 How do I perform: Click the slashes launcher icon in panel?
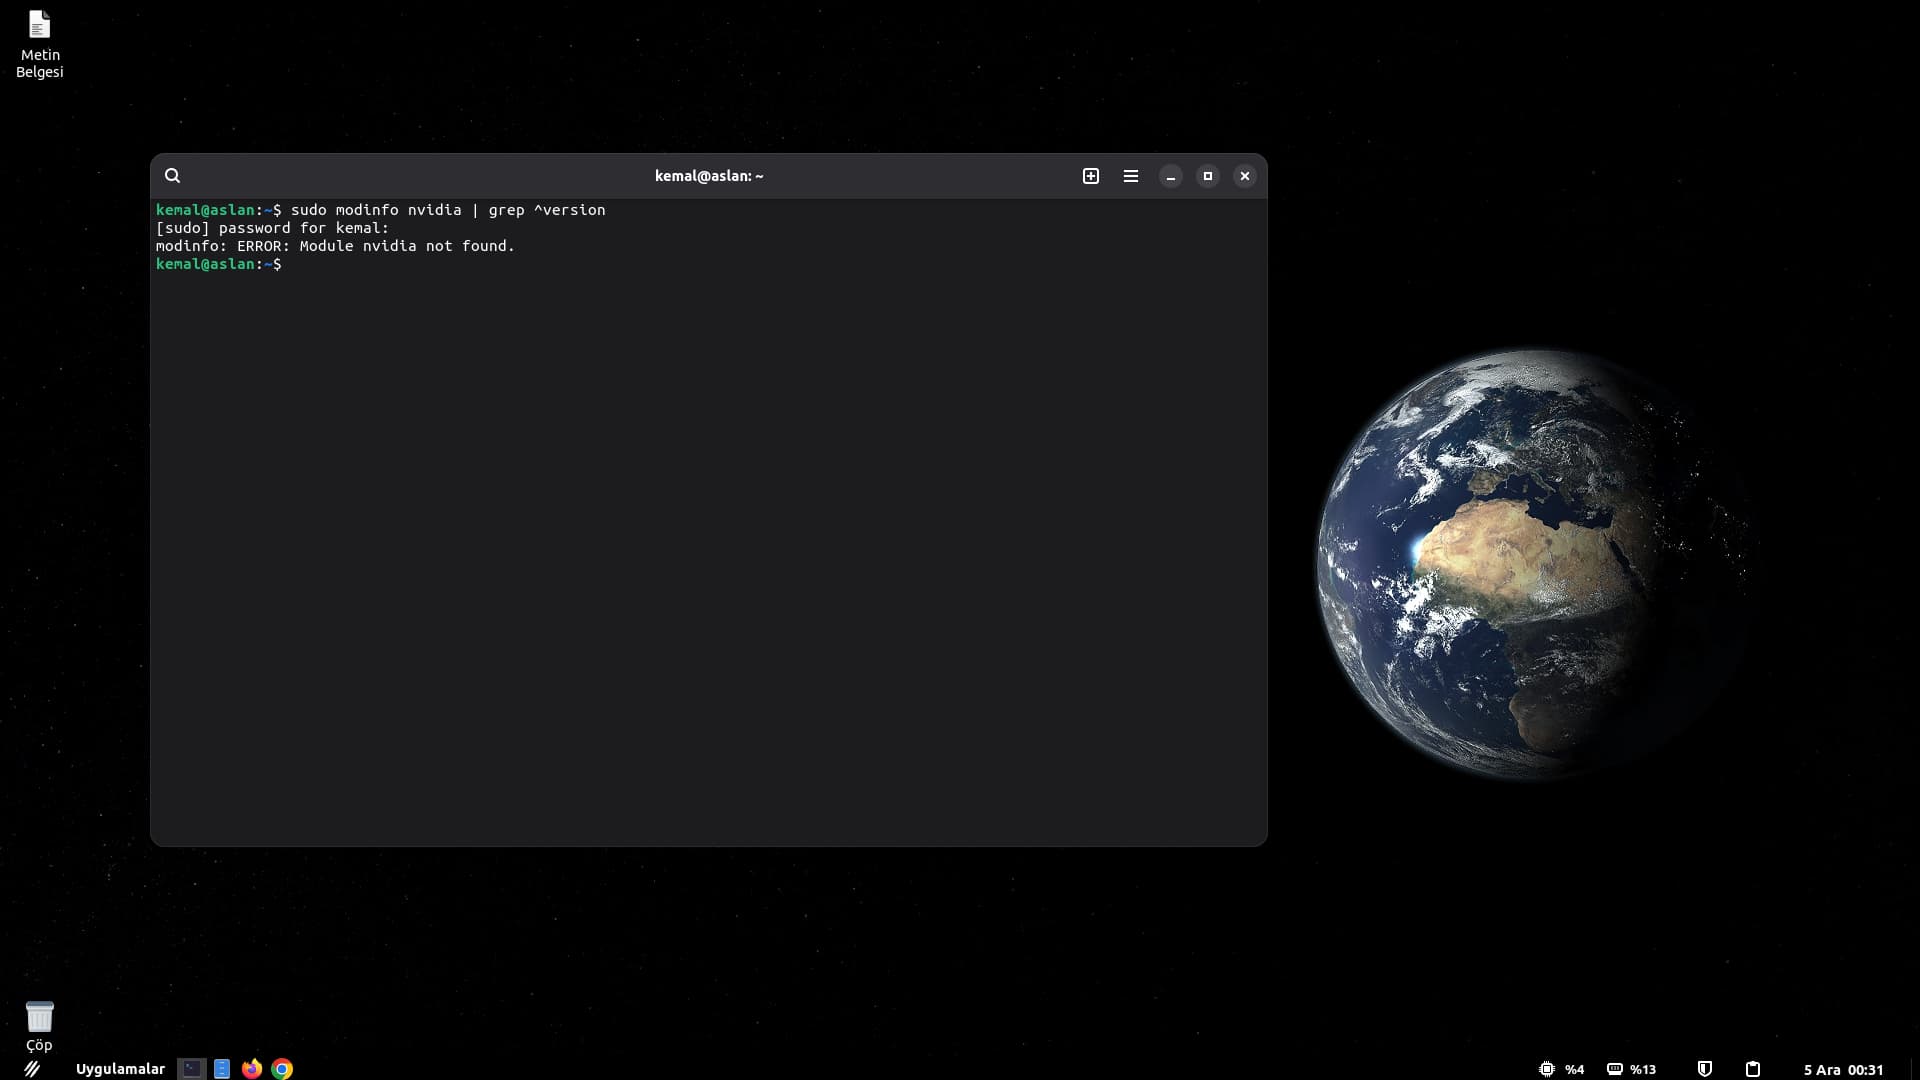(x=32, y=1069)
